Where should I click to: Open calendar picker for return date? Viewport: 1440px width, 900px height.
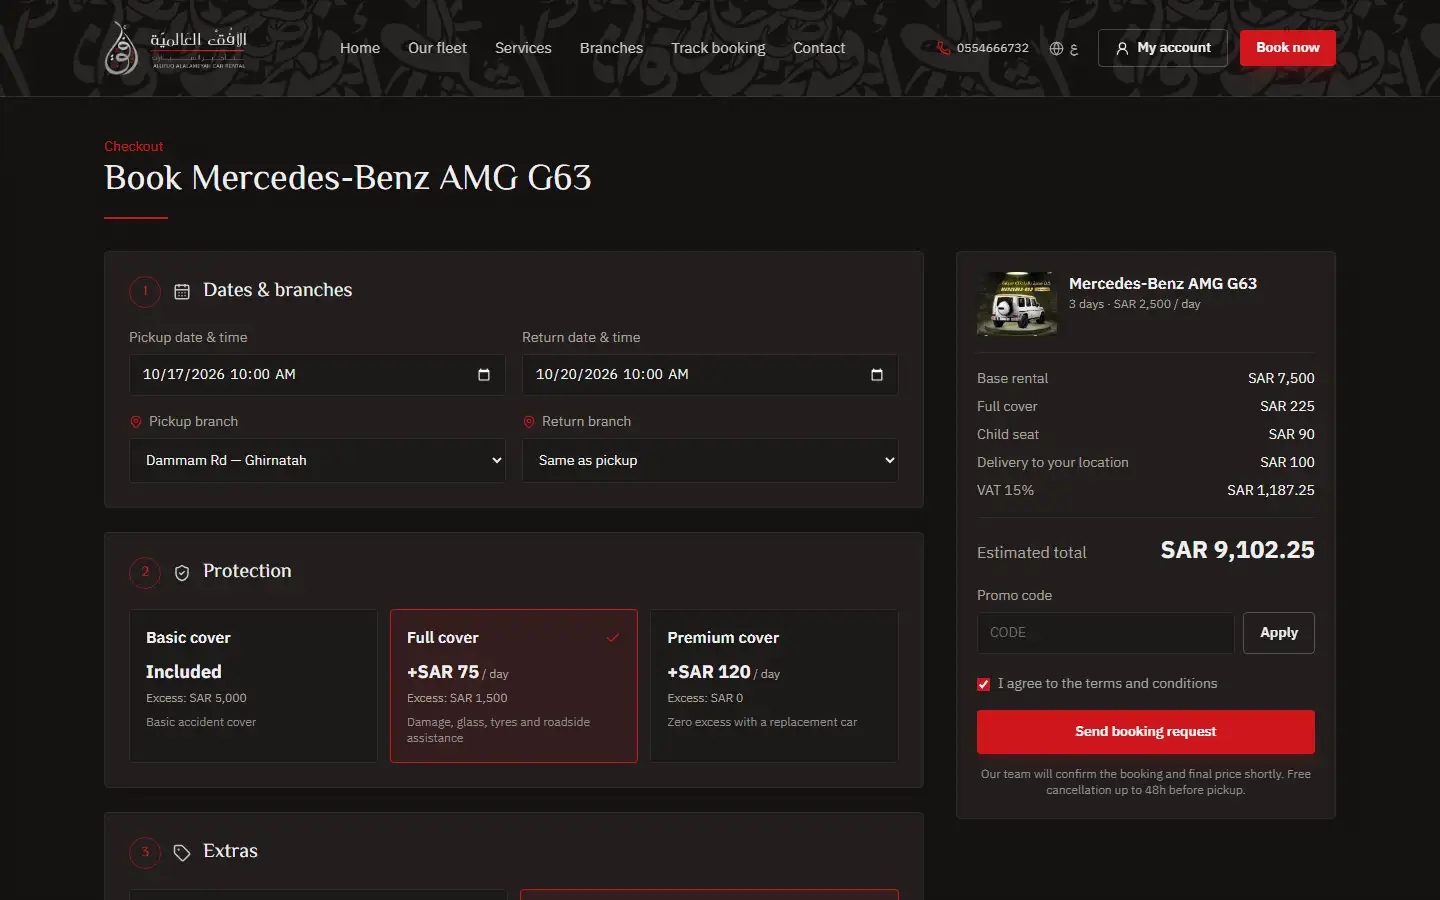877,375
